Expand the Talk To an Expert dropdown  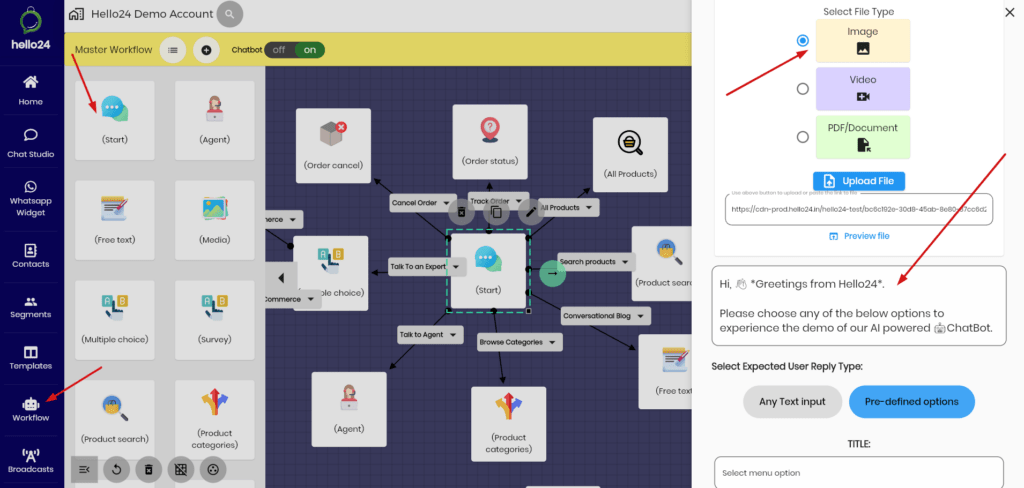pyautogui.click(x=456, y=267)
